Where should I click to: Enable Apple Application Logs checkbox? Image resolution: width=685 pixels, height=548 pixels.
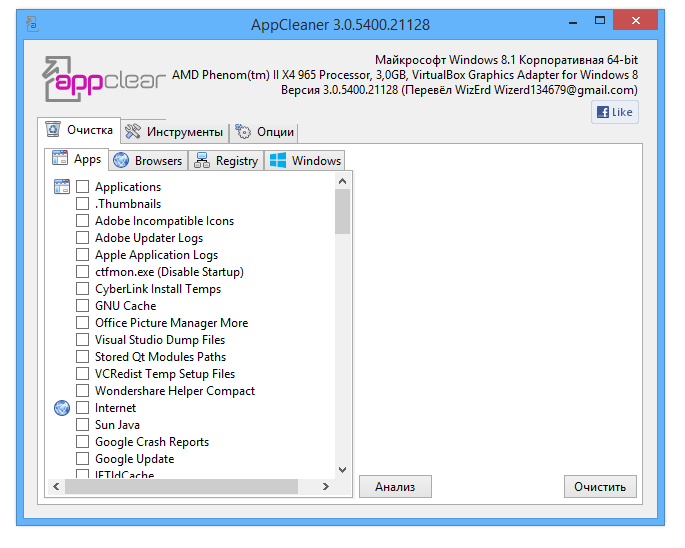(83, 255)
